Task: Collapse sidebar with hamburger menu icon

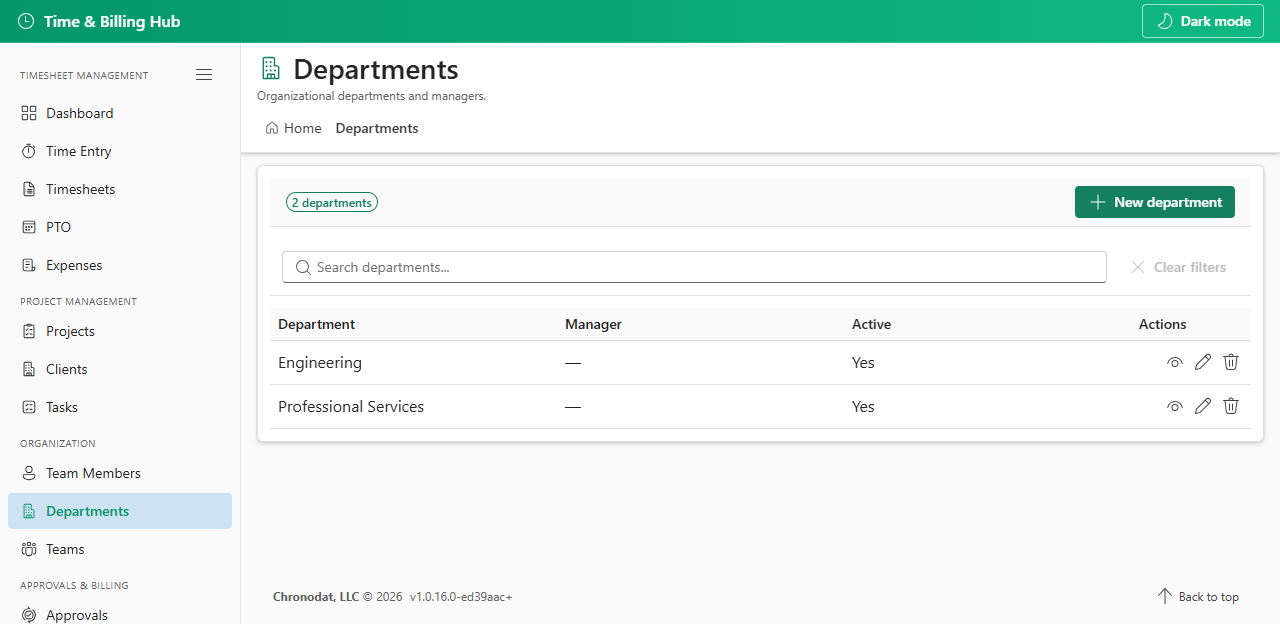Action: point(204,75)
